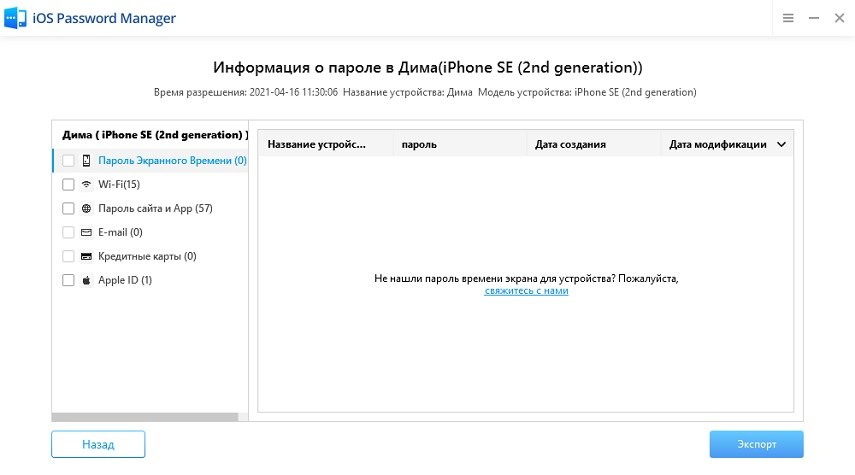Click the пароль column header
Viewport: 855px width, 475px height.
(x=460, y=145)
